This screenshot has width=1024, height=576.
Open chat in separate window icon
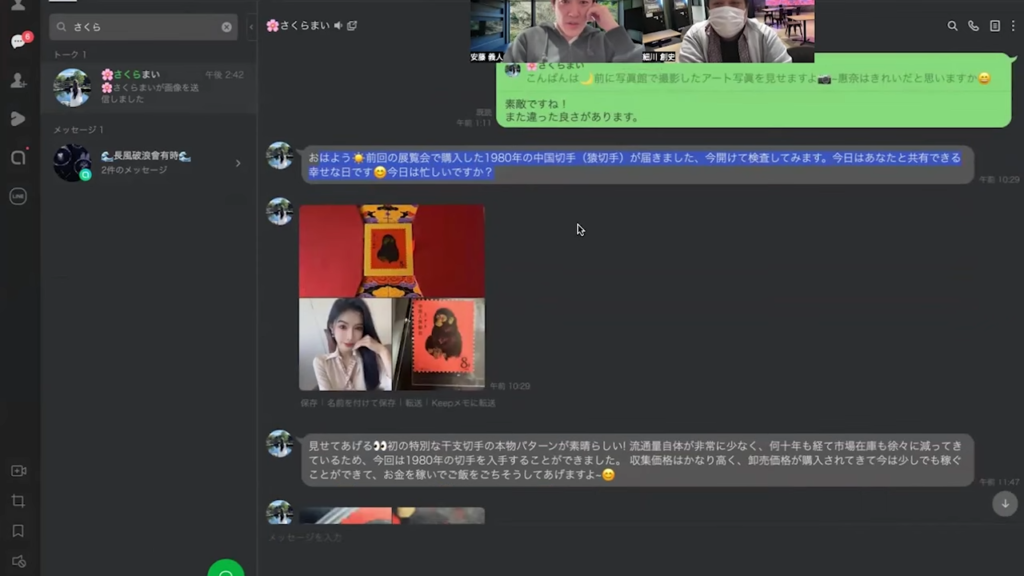click(x=352, y=25)
